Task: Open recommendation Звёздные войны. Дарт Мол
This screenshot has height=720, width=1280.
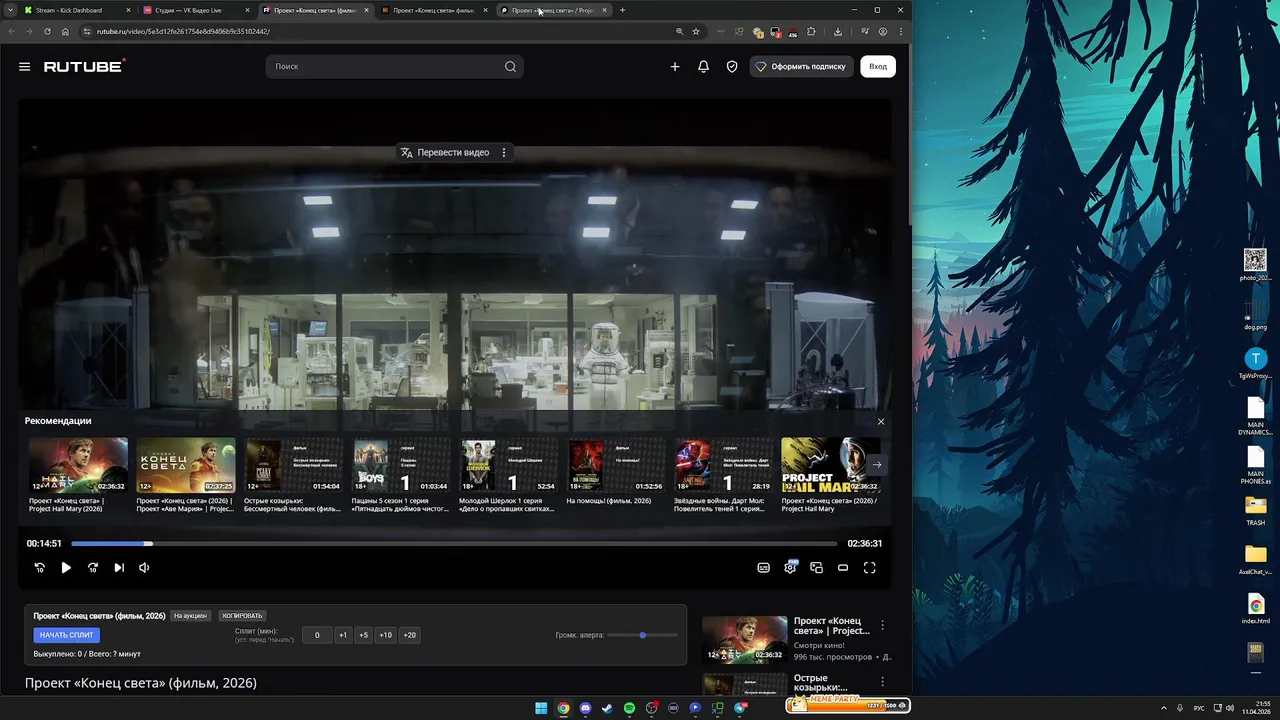Action: pyautogui.click(x=724, y=475)
